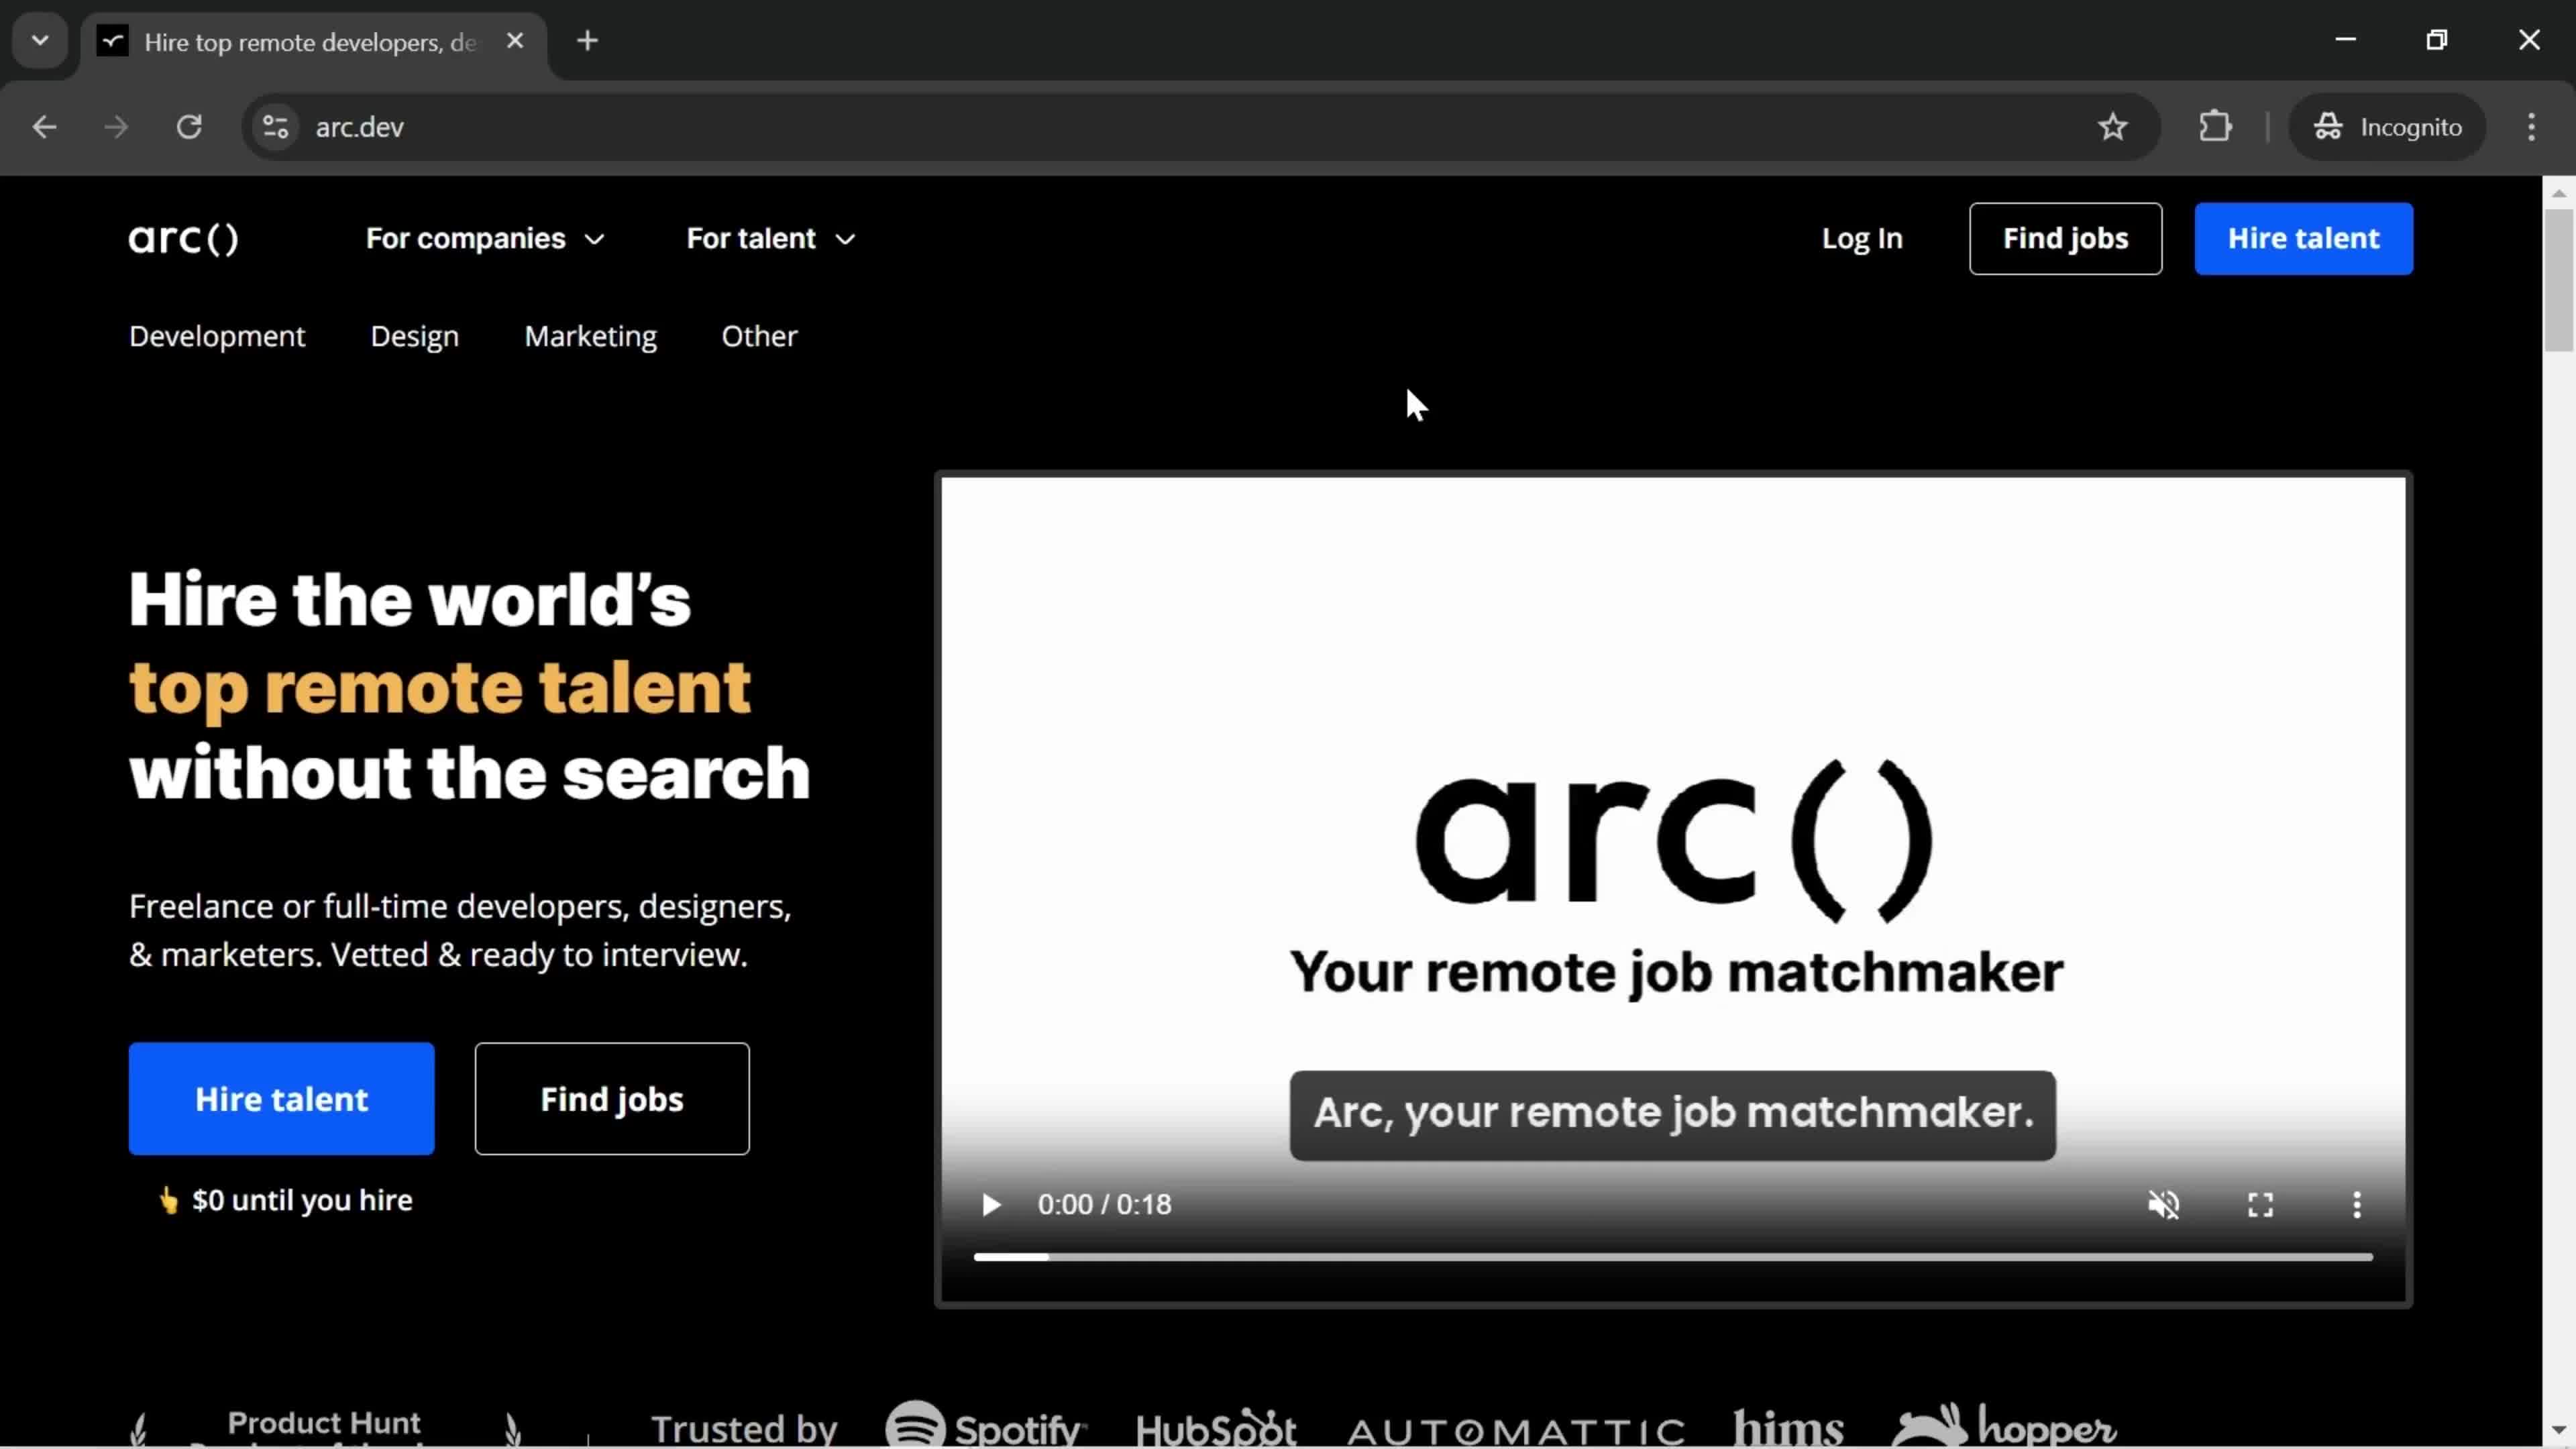Open video in fullscreen mode
Image resolution: width=2576 pixels, height=1449 pixels.
click(2260, 1205)
